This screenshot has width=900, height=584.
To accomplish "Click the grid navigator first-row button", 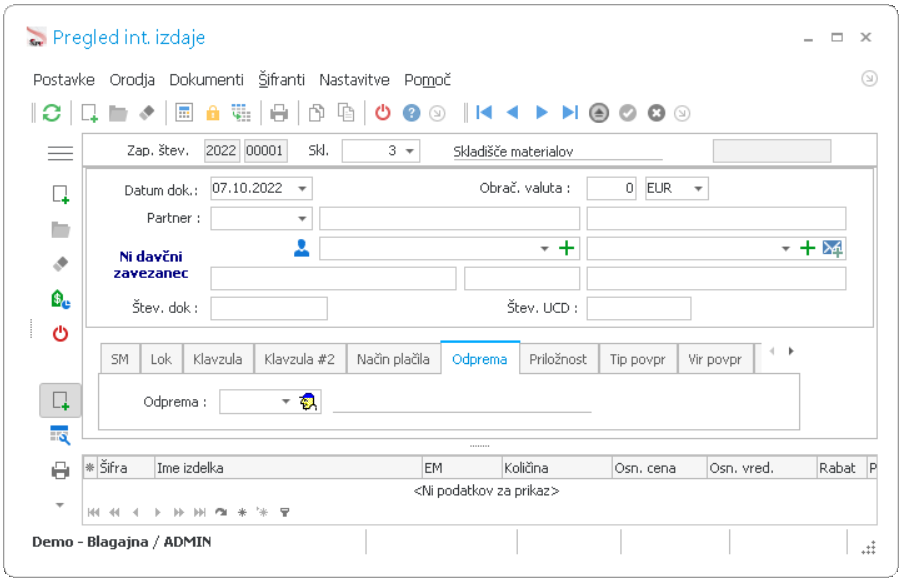I will pyautogui.click(x=94, y=512).
